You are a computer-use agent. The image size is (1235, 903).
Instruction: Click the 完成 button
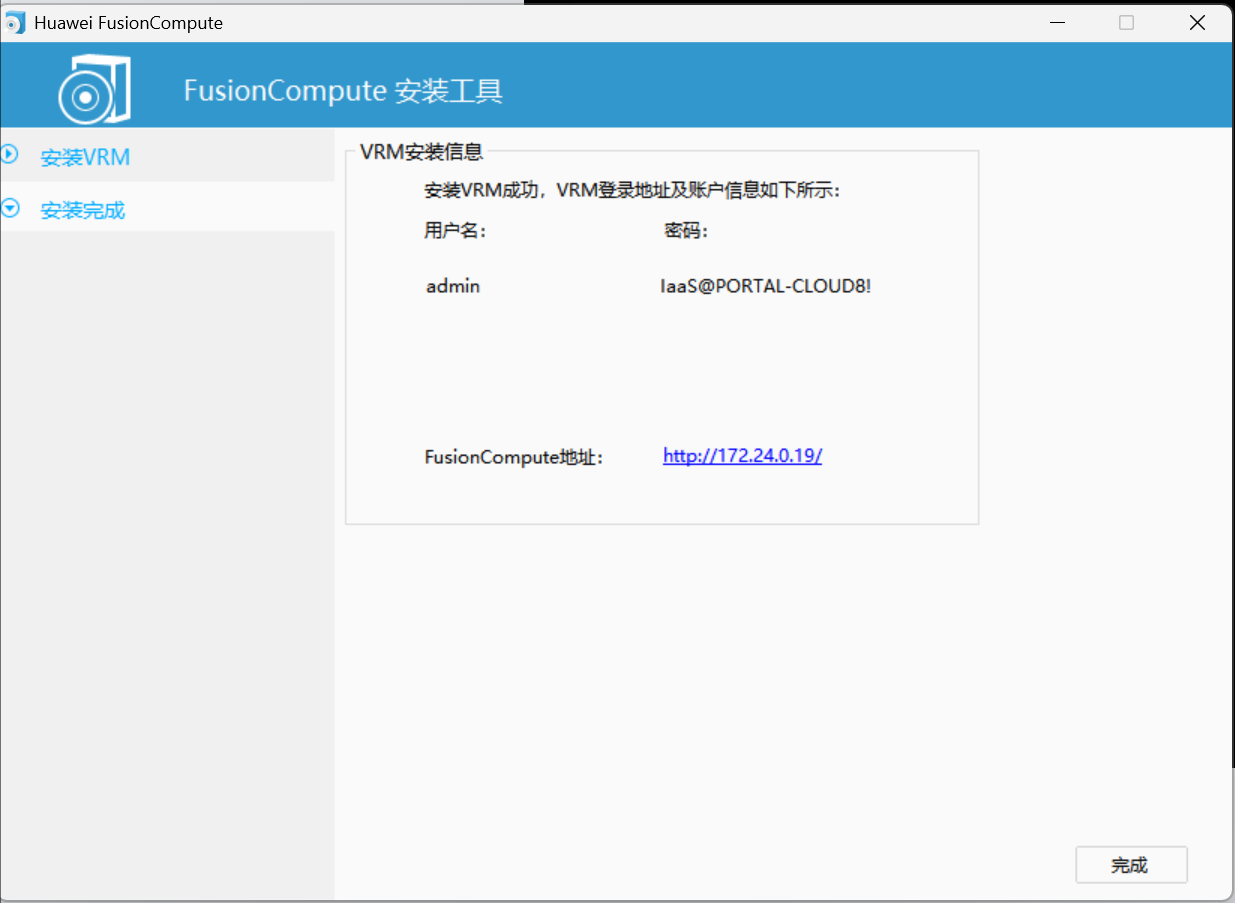(x=1131, y=865)
